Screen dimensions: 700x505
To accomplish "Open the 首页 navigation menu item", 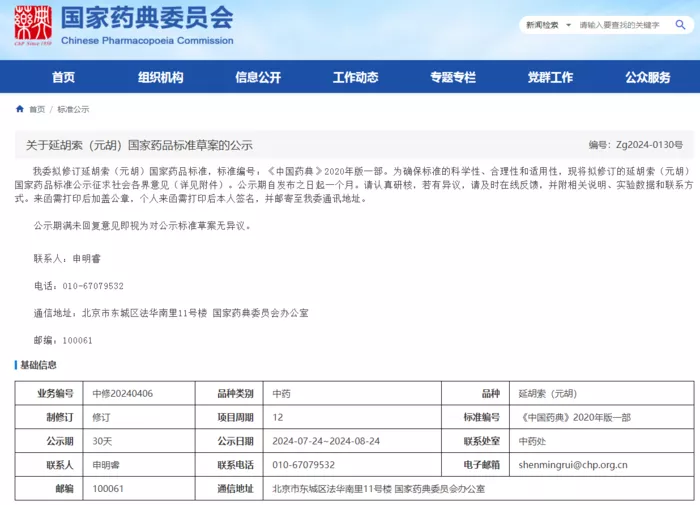I will [63, 77].
